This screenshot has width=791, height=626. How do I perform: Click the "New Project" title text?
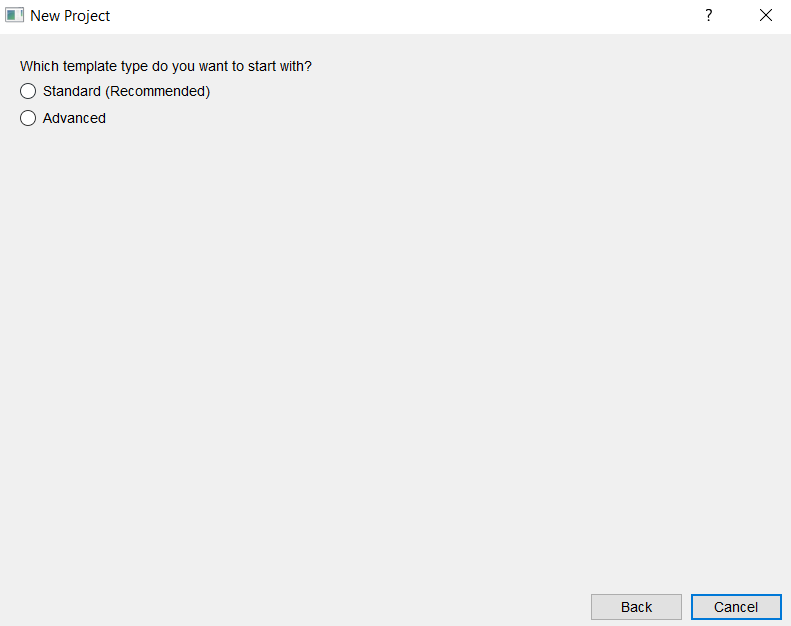[x=70, y=16]
